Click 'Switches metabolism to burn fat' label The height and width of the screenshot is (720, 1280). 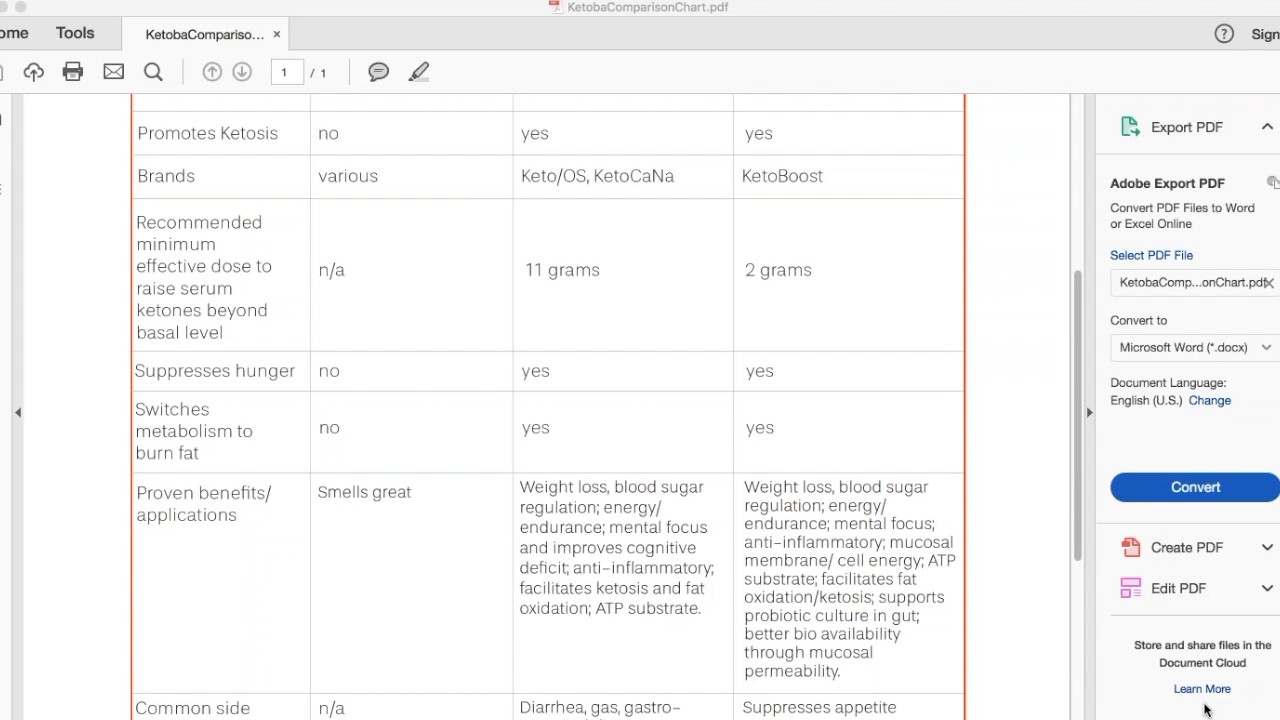(x=194, y=431)
